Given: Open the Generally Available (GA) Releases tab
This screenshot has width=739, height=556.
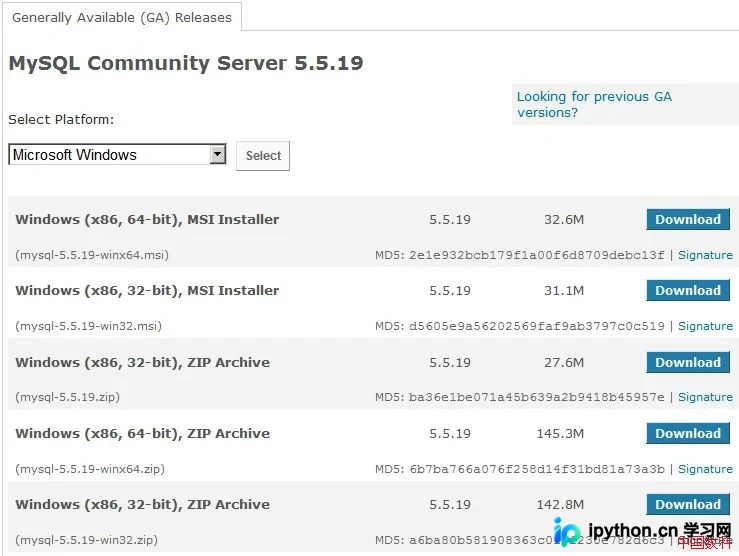Looking at the screenshot, I should [x=122, y=17].
